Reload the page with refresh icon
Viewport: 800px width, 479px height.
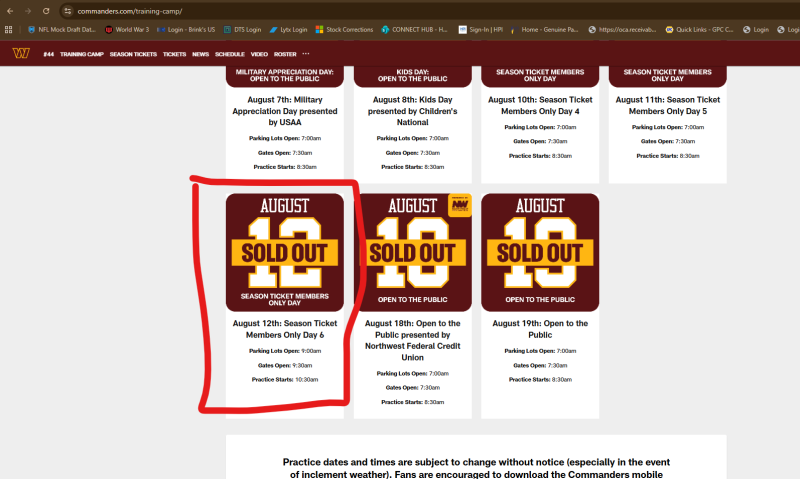46,11
